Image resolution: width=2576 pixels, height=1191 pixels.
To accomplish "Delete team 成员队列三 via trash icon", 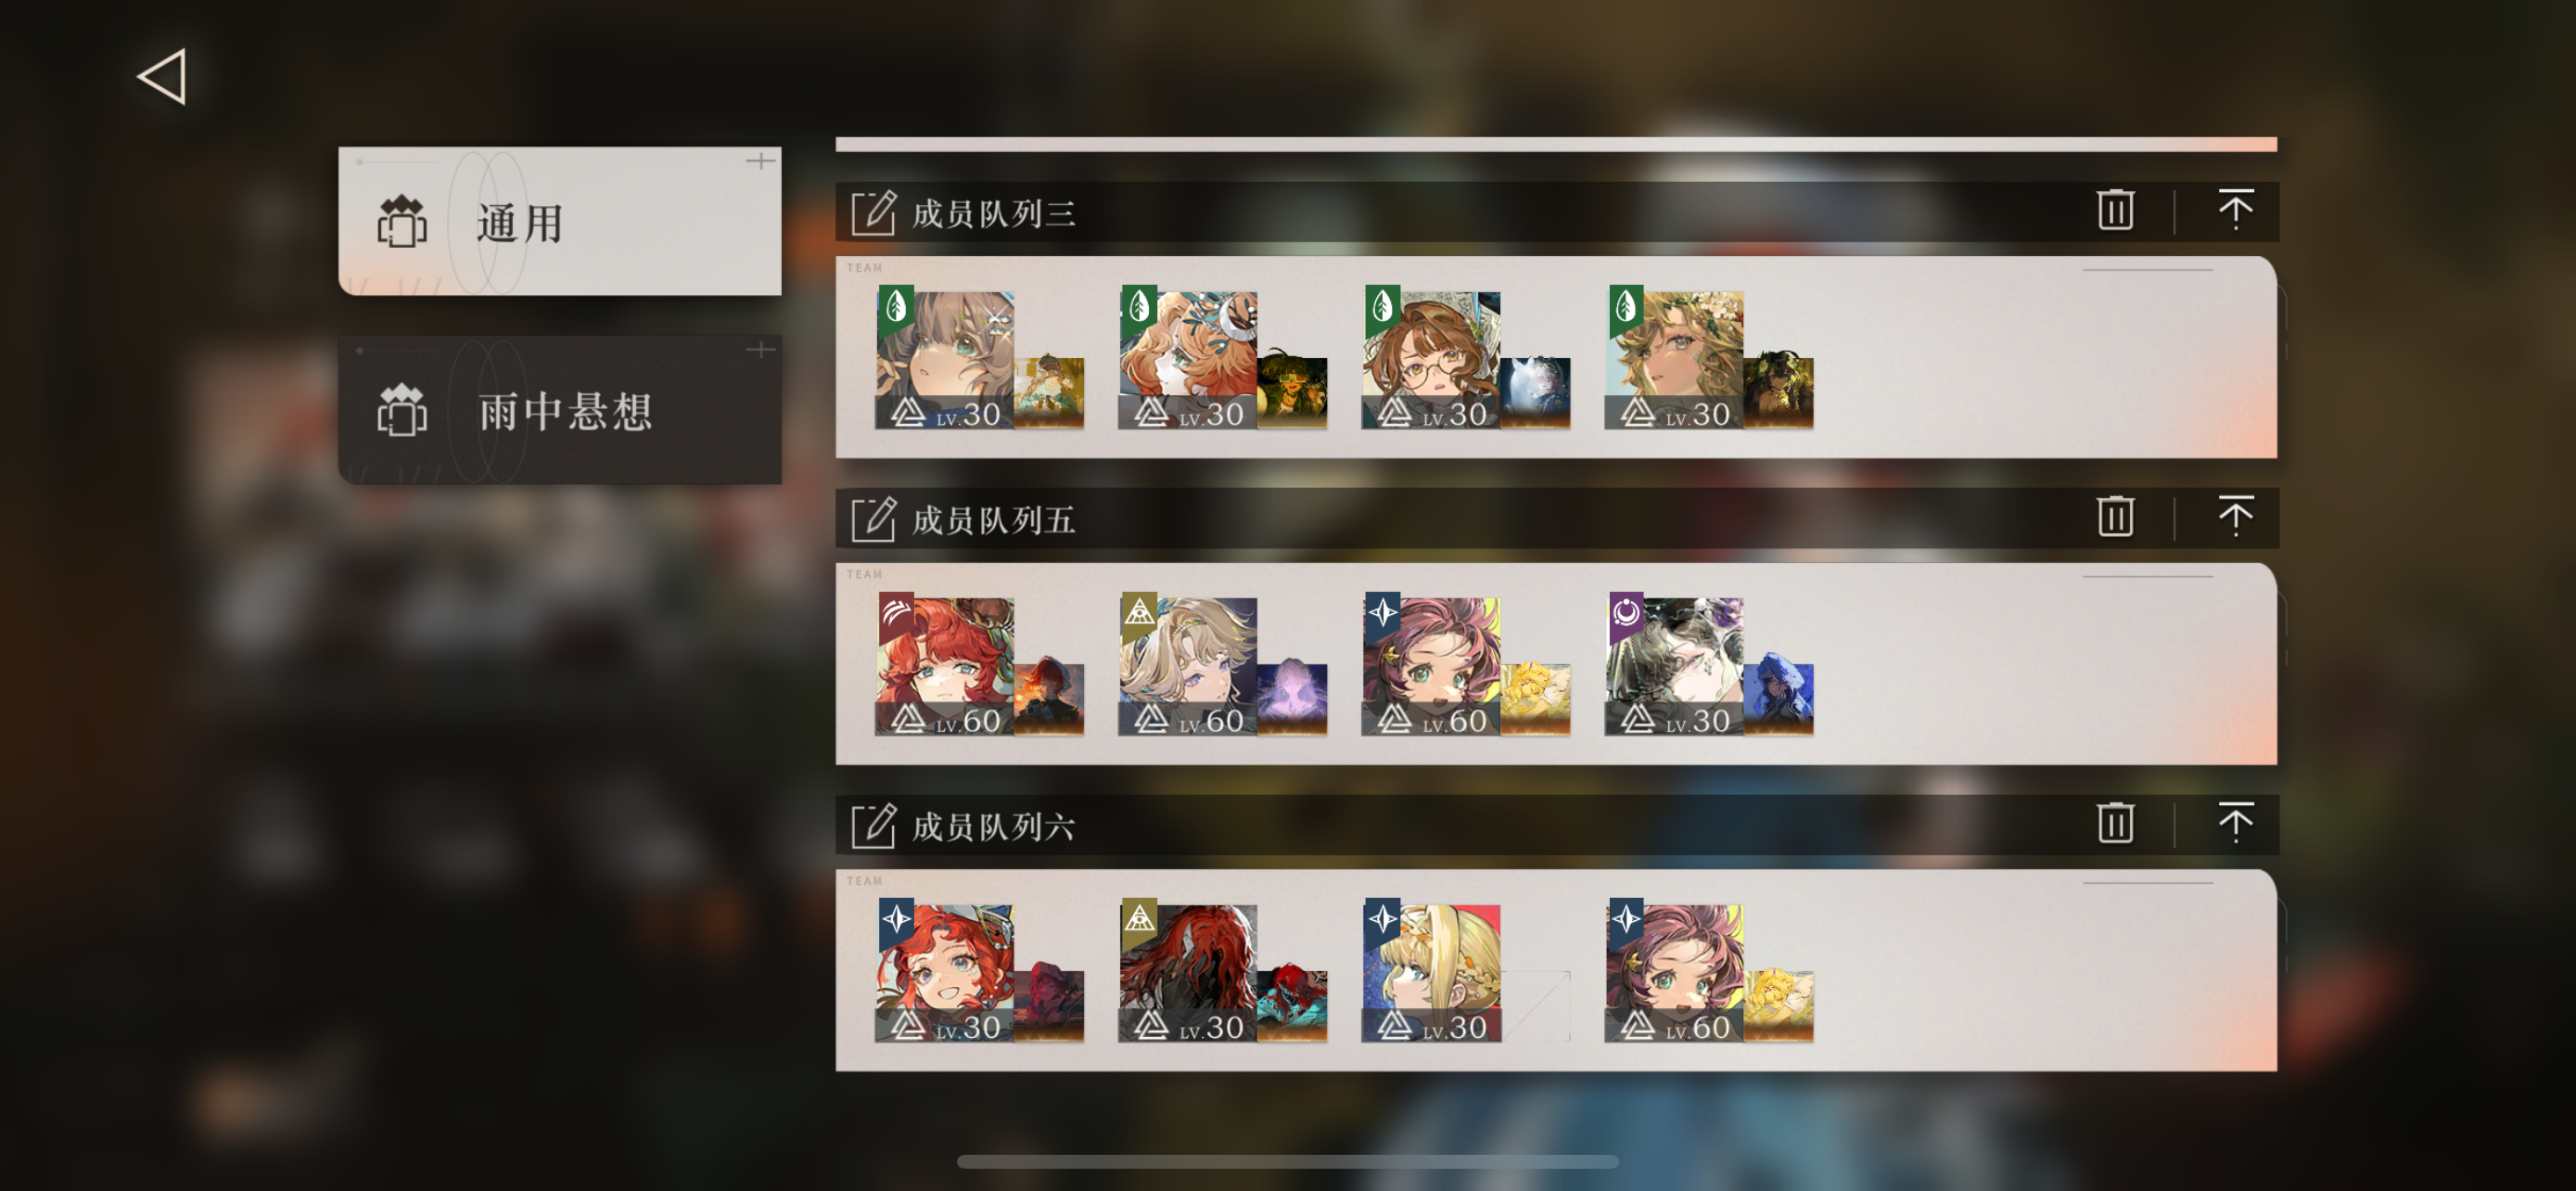I will point(2115,210).
